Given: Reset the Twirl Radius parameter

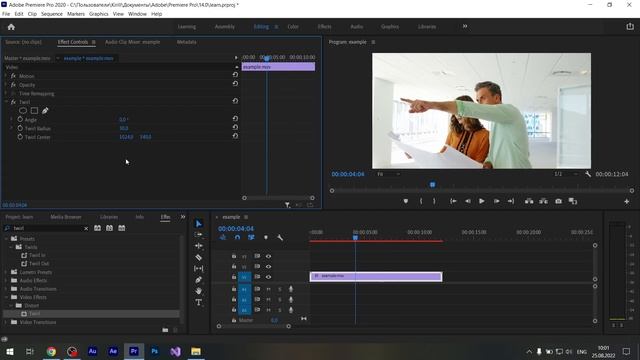Looking at the screenshot, I should (x=235, y=127).
